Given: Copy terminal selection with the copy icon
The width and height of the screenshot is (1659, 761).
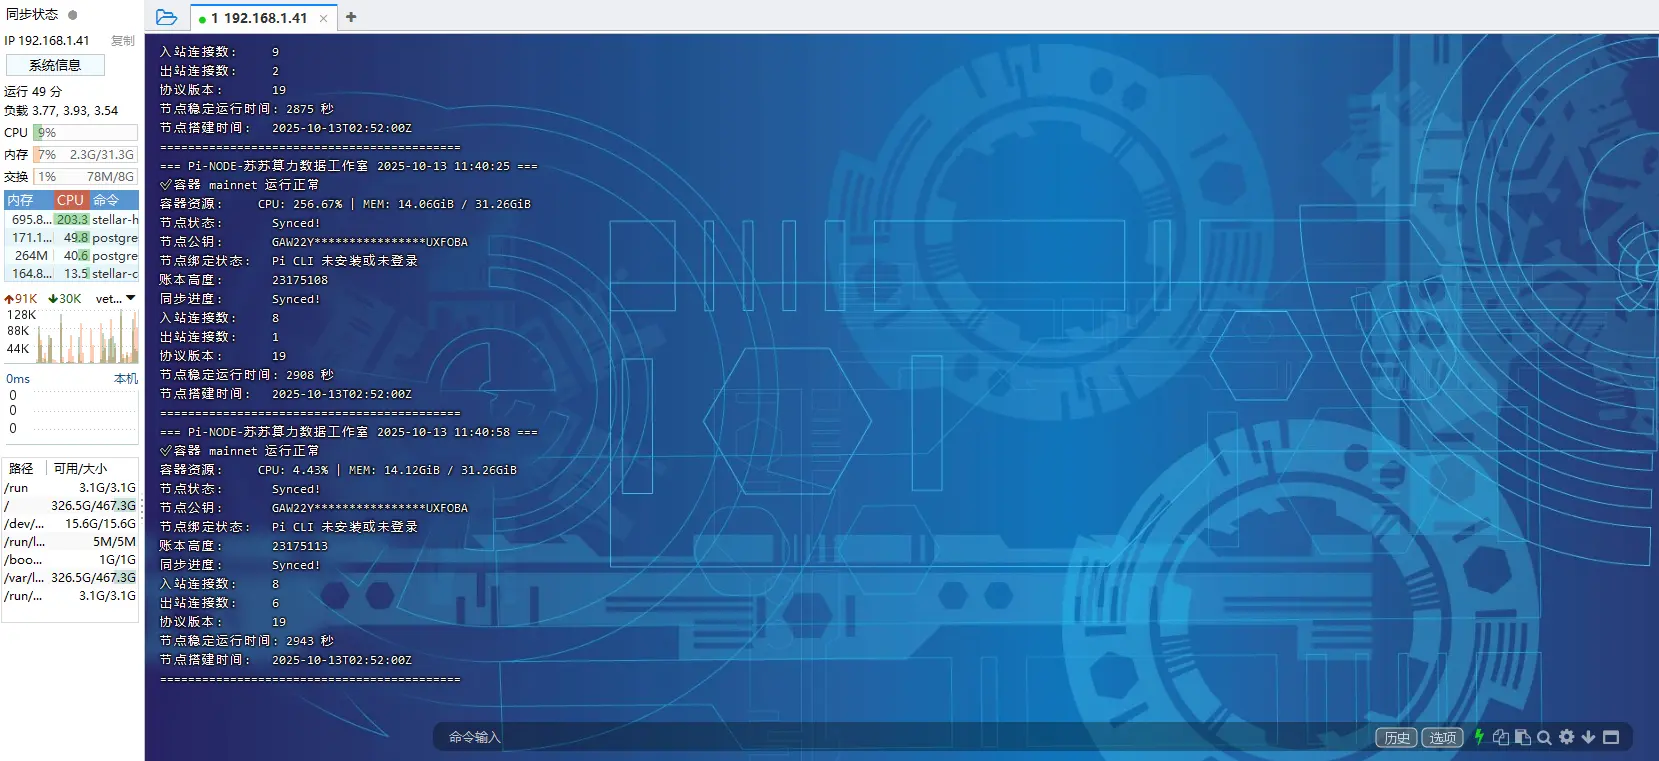Looking at the screenshot, I should (x=1500, y=737).
